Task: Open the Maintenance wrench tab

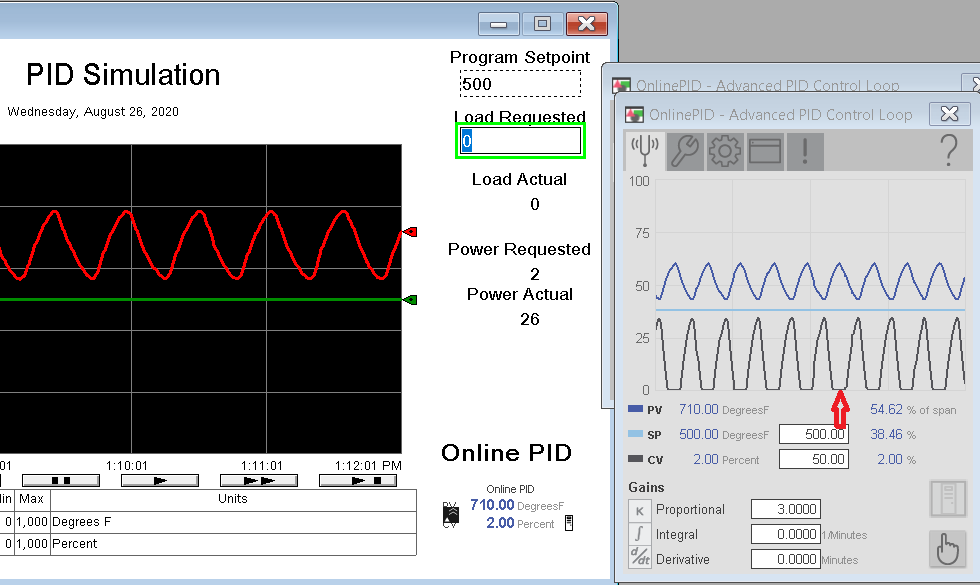Action: point(684,151)
